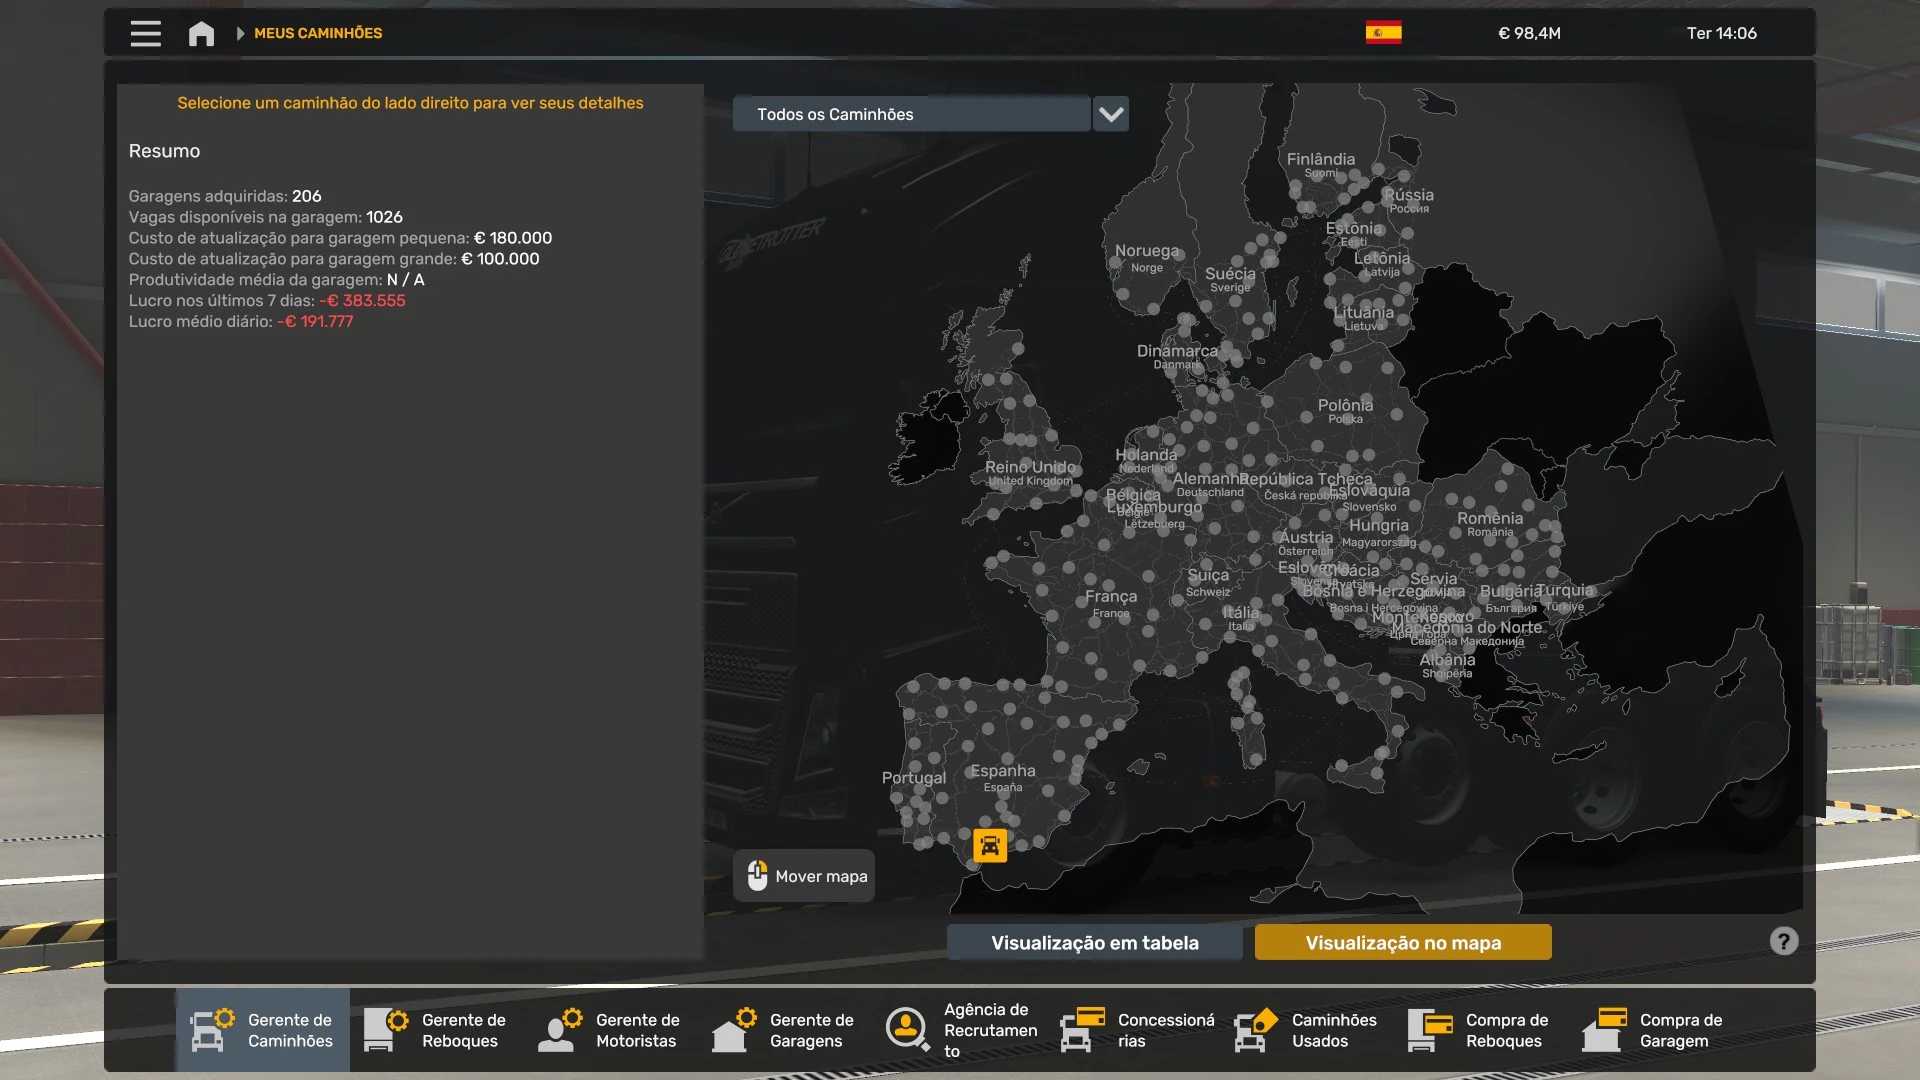Switch to Visualização em tabela
The width and height of the screenshot is (1920, 1080).
coord(1094,942)
